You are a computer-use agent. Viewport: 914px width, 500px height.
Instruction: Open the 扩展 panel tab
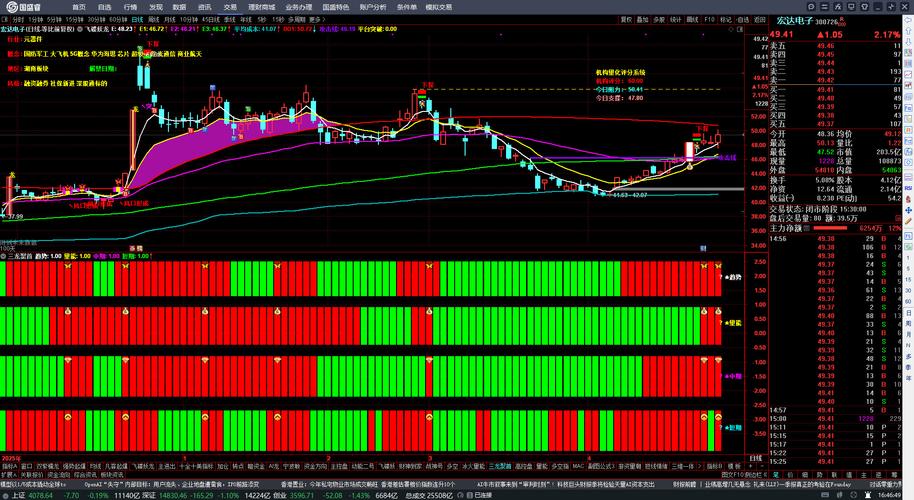point(8,475)
